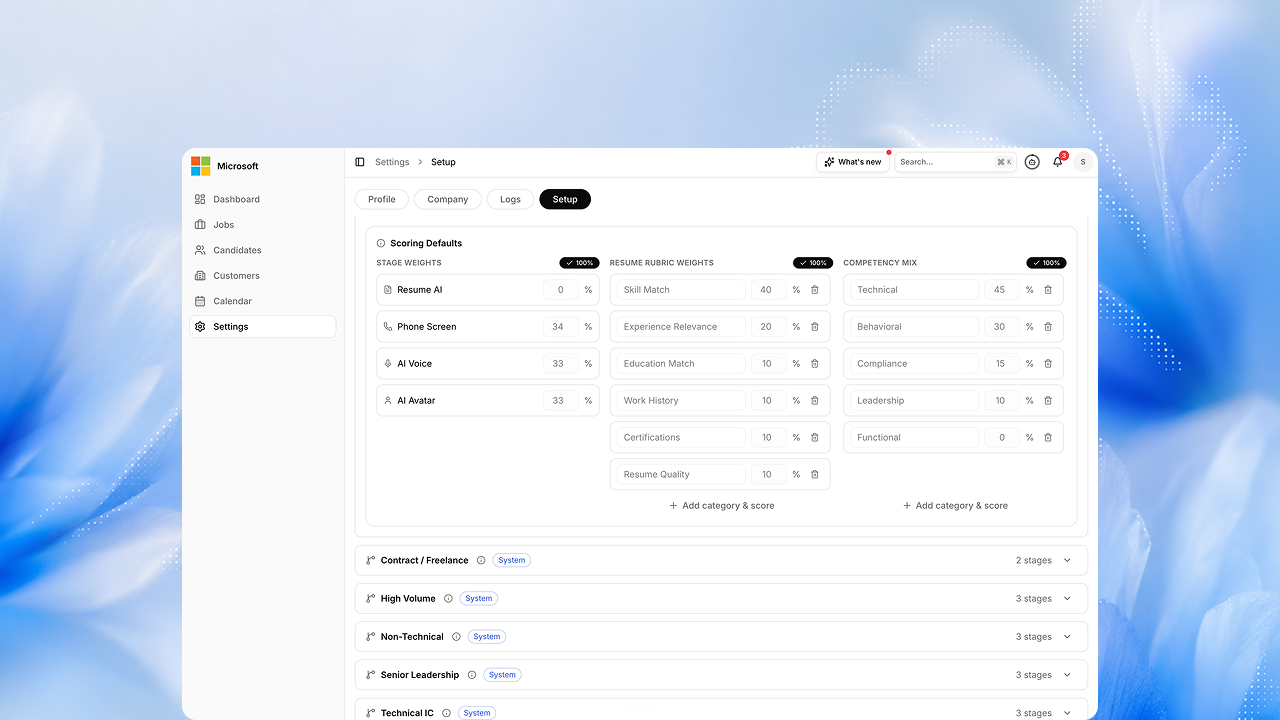Select the Setup tab

(x=565, y=199)
